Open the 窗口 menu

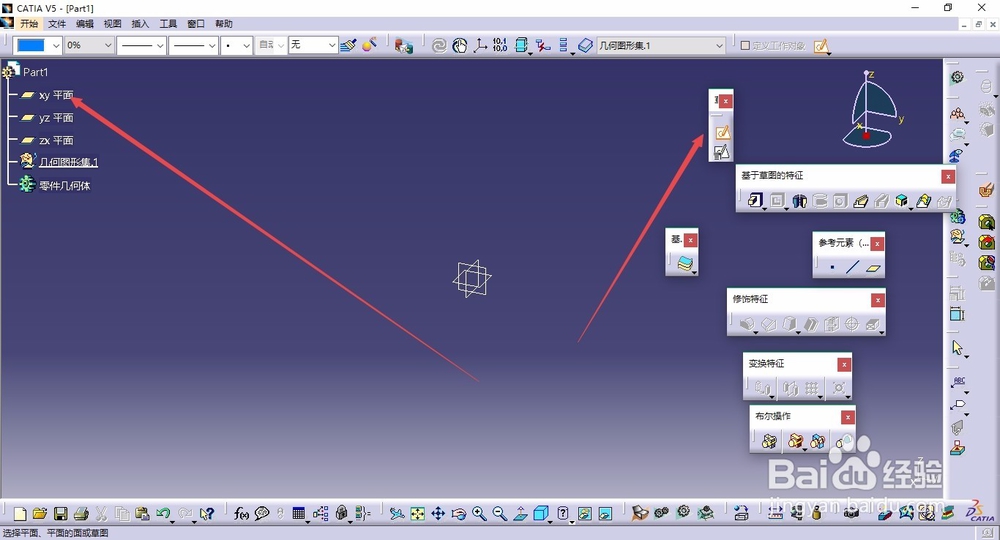tap(196, 24)
